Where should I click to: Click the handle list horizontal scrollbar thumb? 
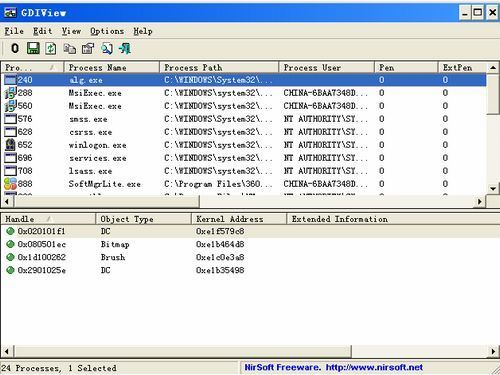click(x=182, y=351)
